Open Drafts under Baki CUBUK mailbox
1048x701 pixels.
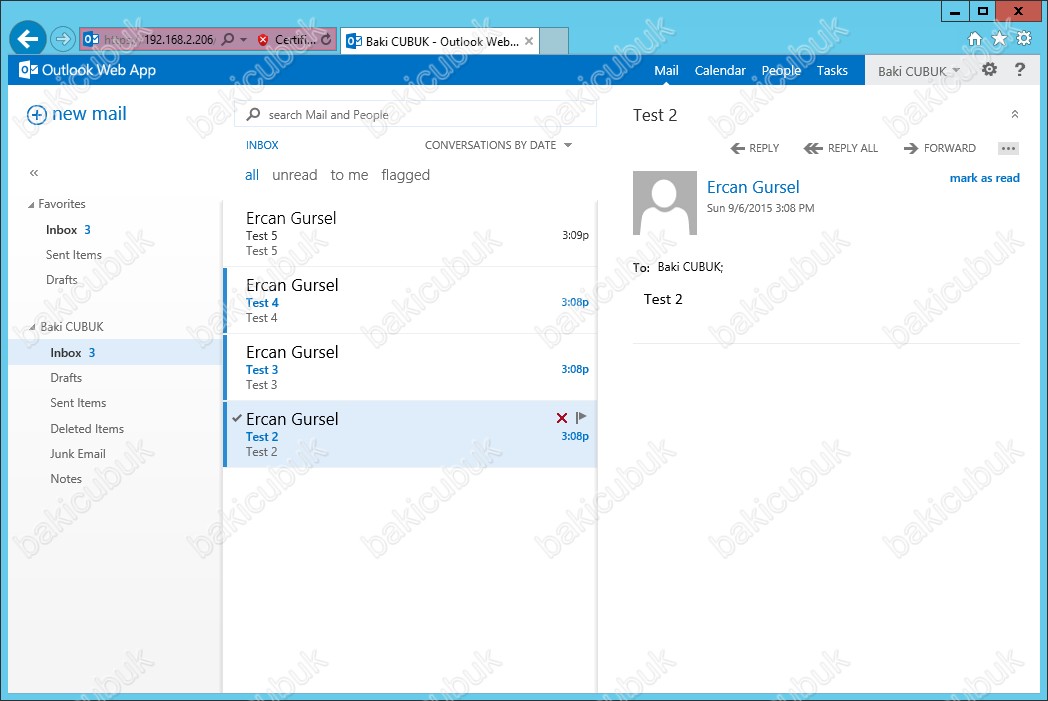pyautogui.click(x=66, y=378)
